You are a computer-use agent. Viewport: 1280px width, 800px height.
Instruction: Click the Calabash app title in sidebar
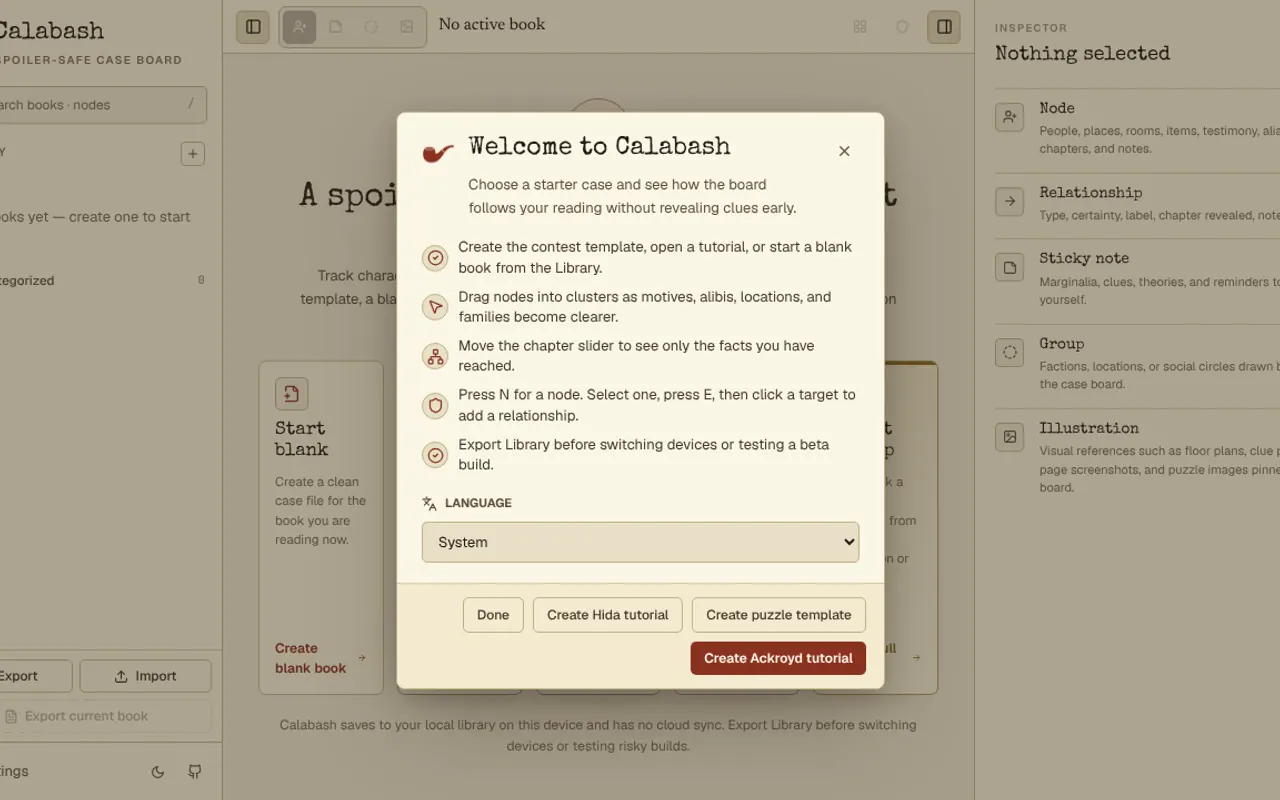point(50,31)
